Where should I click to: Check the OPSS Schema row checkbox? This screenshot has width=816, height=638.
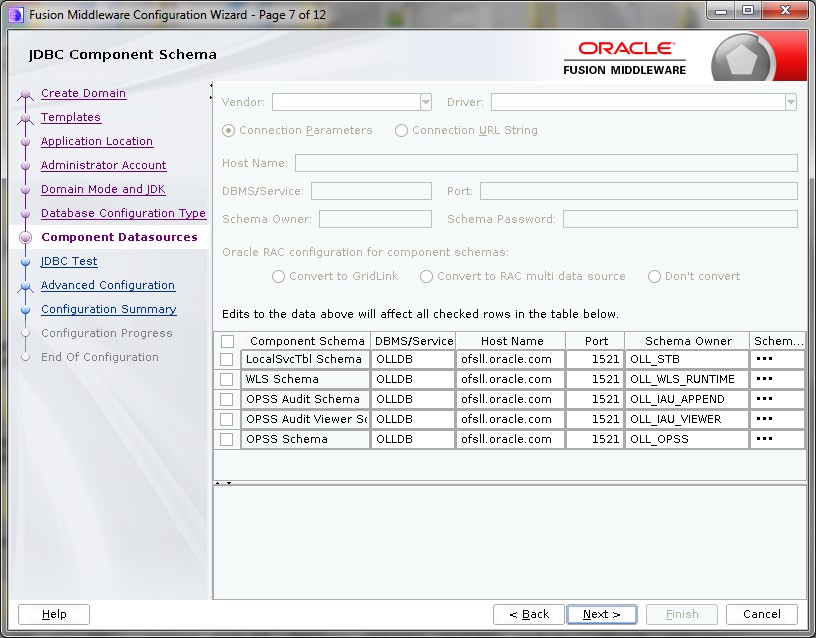click(x=226, y=439)
